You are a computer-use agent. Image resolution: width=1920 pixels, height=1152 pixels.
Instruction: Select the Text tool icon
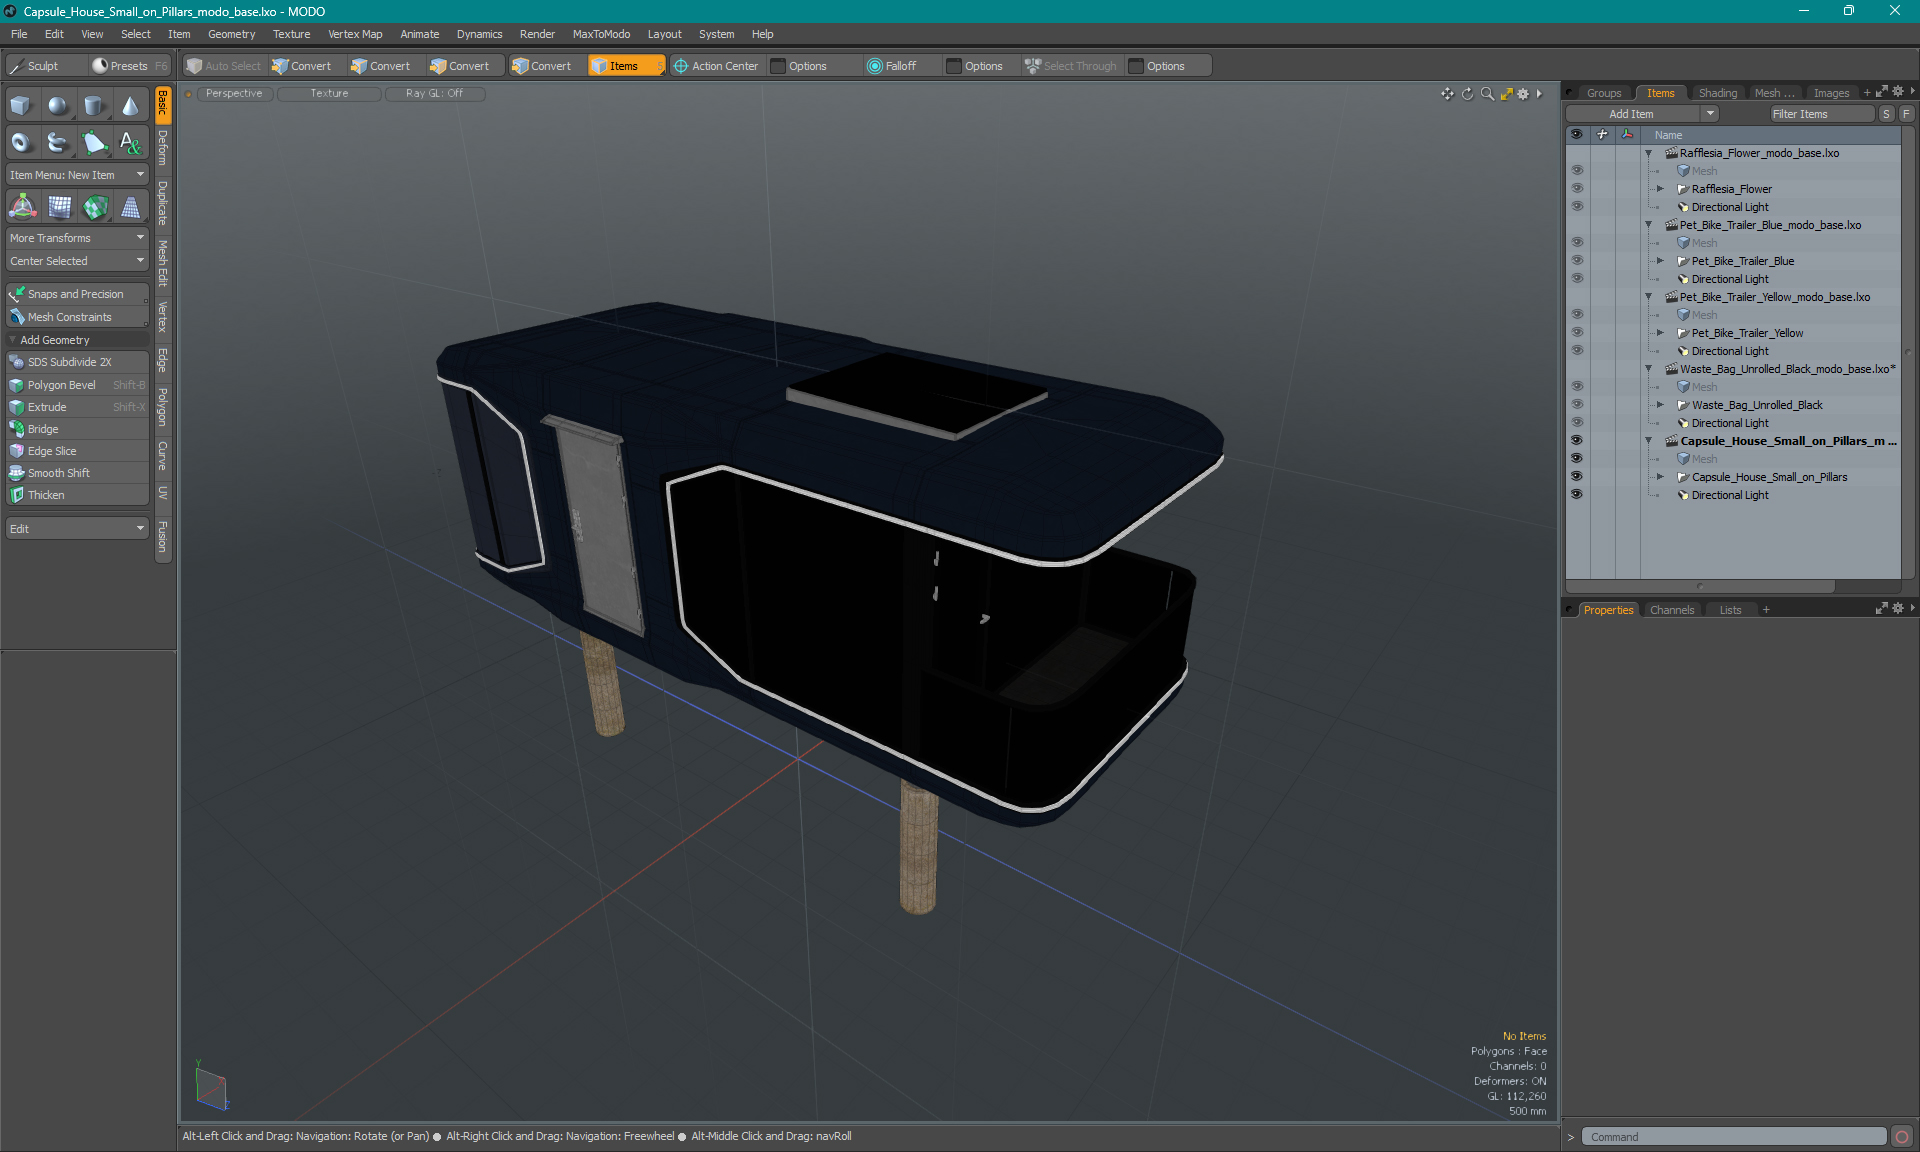click(x=130, y=142)
